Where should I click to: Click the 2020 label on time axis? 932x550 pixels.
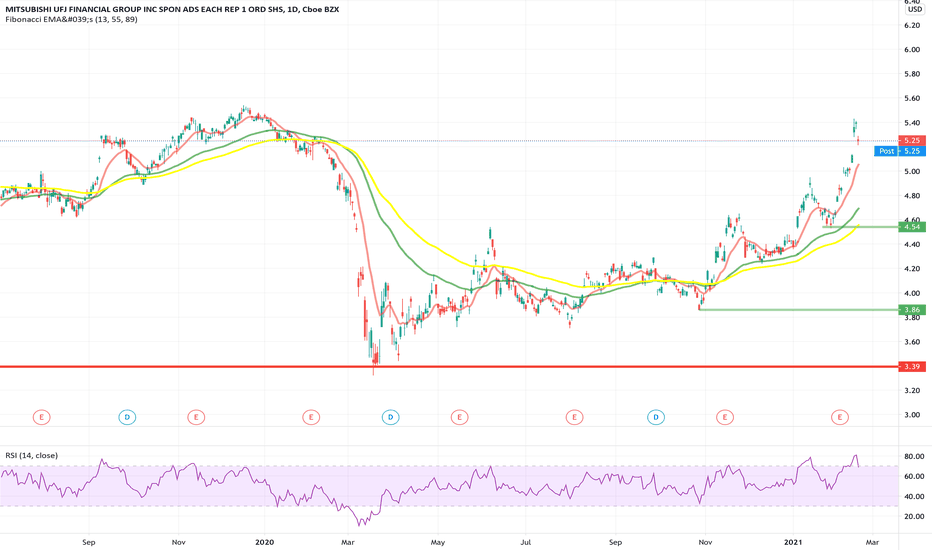(265, 542)
